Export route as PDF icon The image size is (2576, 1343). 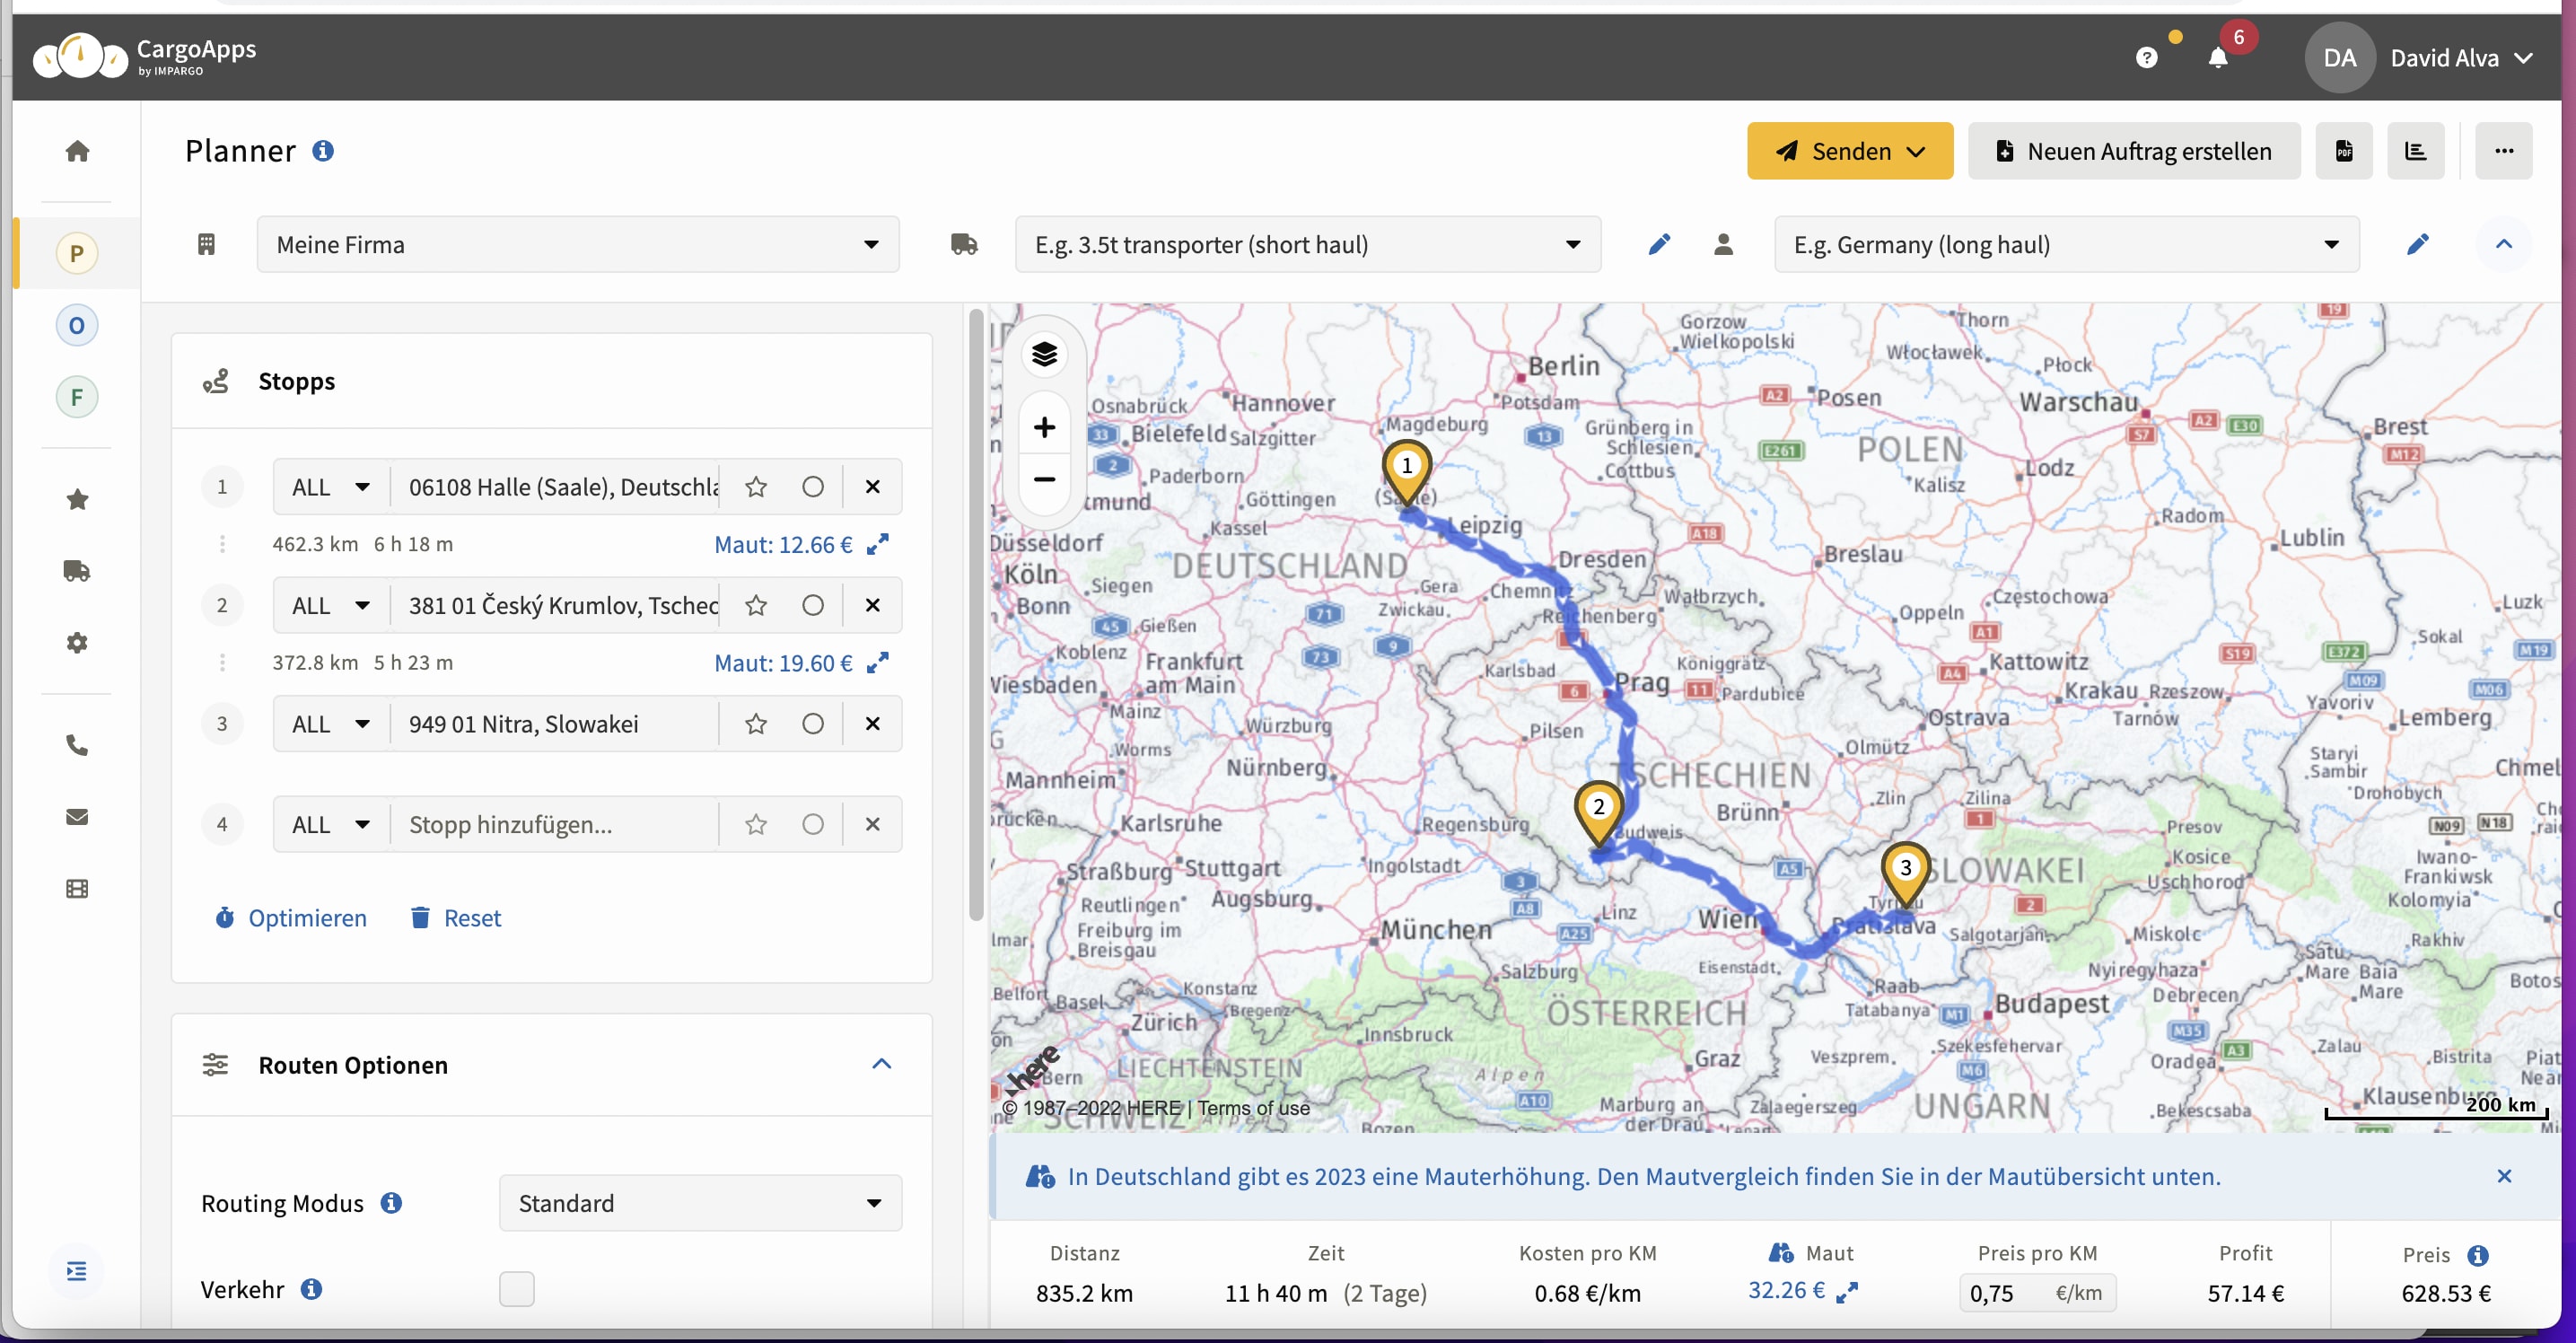(2344, 151)
